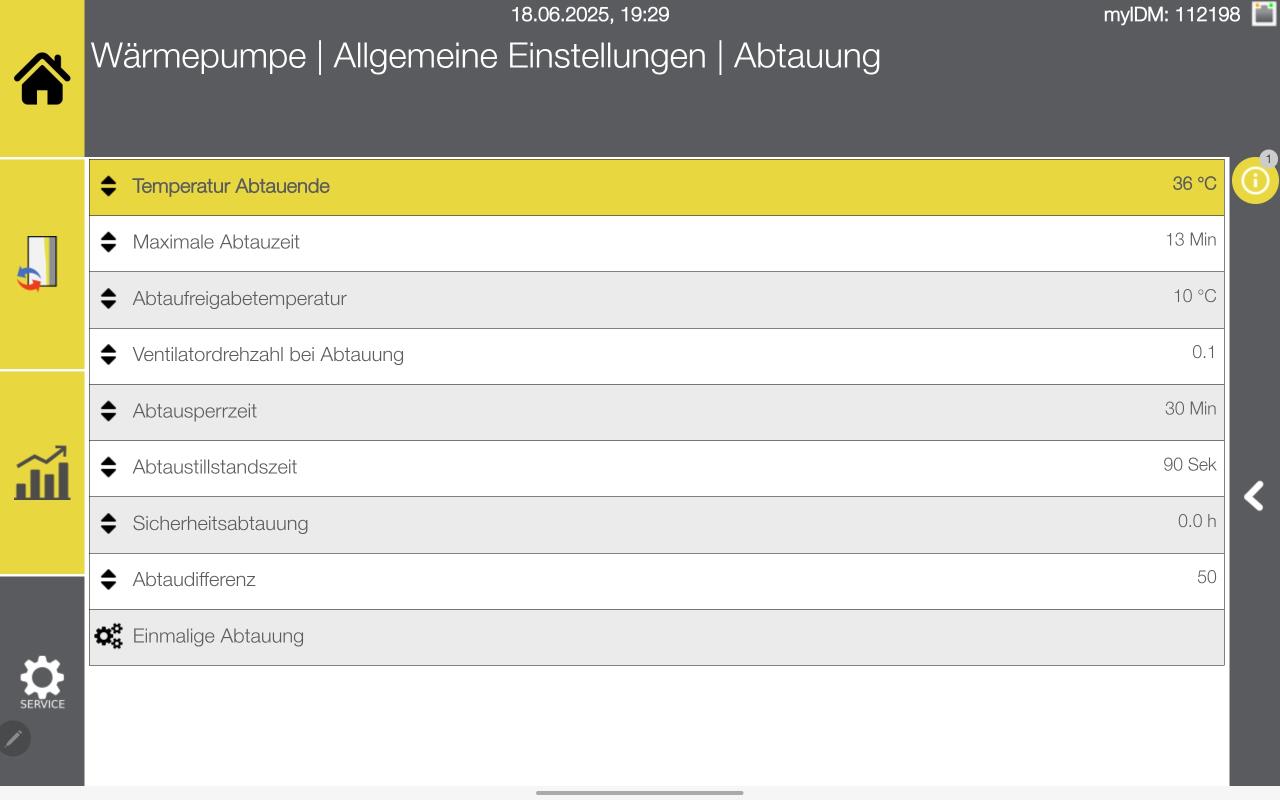Start Einmalige Abtauung
The image size is (1280, 800).
[218, 636]
